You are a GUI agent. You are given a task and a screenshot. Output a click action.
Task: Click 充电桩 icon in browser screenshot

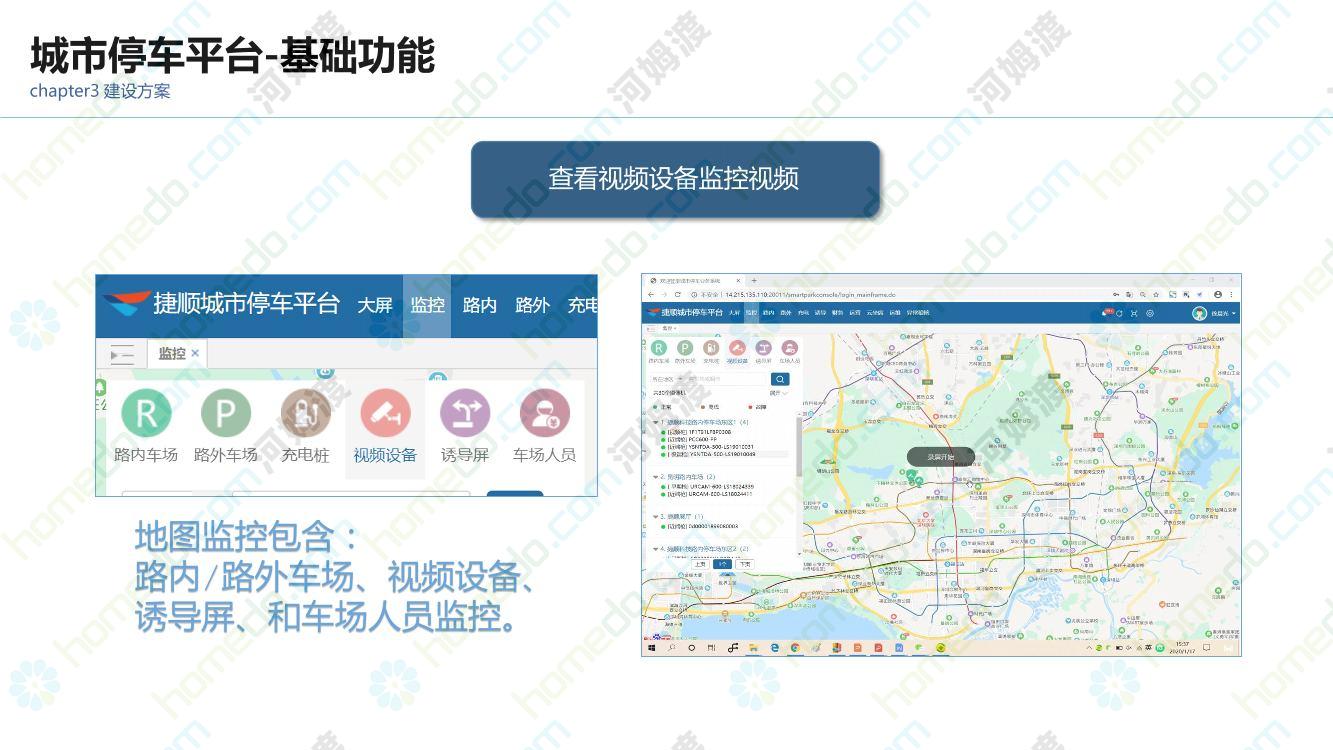pos(711,348)
